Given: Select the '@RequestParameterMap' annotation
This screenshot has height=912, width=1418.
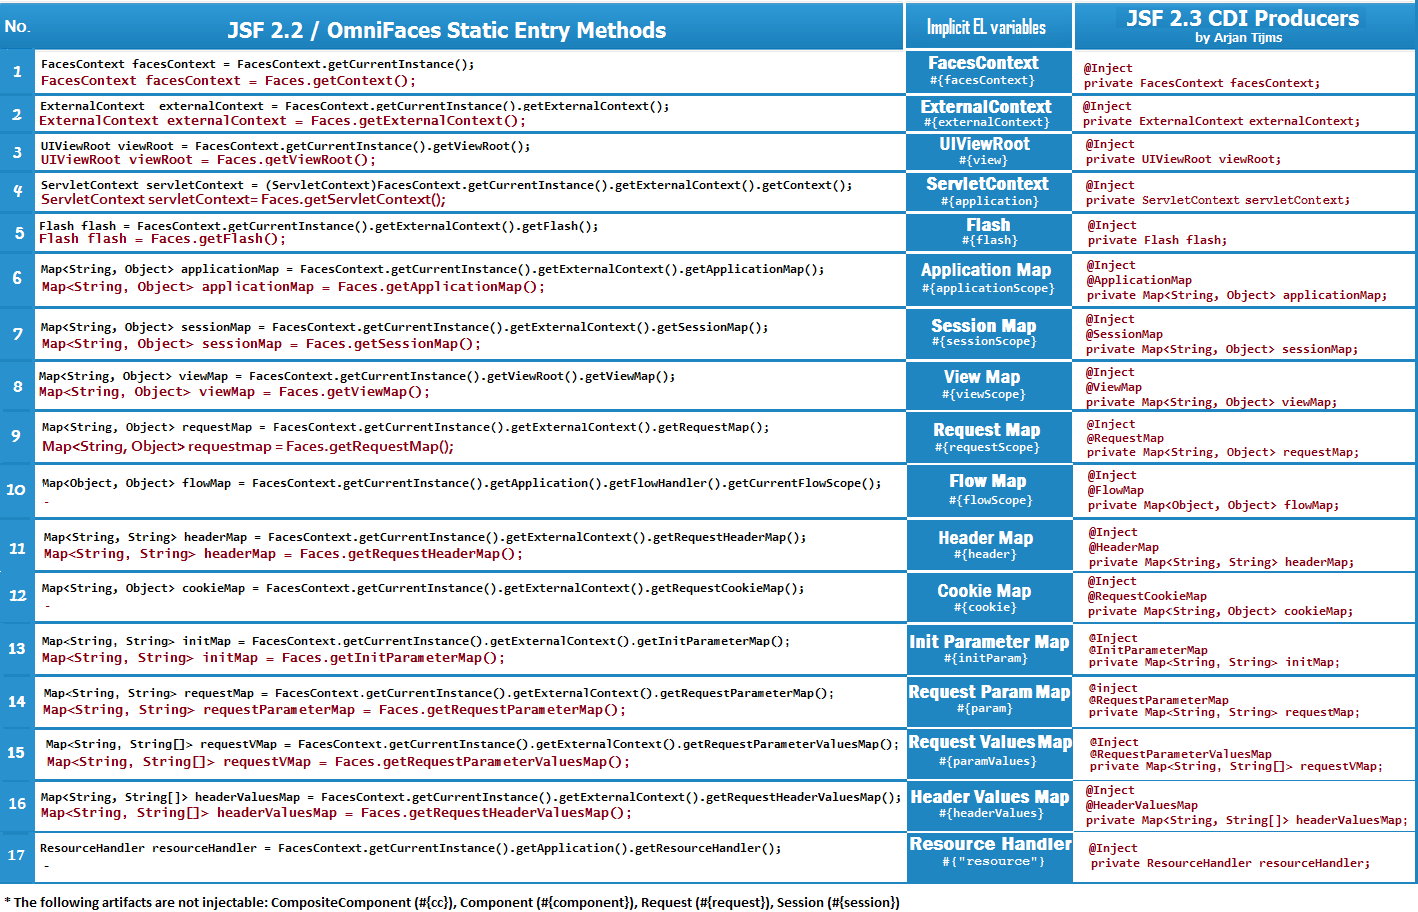Looking at the screenshot, I should [1159, 700].
